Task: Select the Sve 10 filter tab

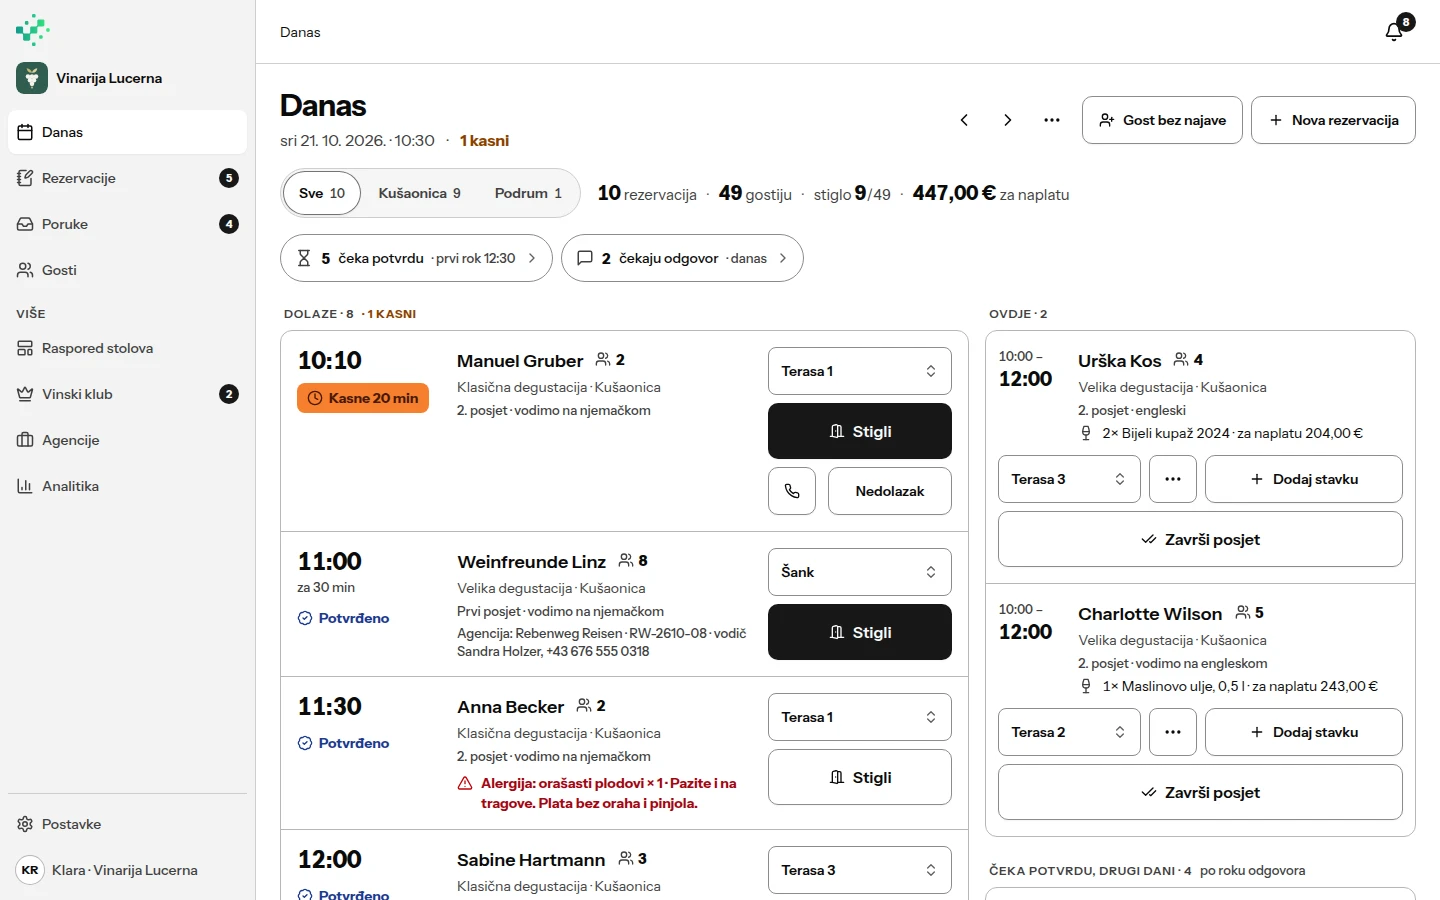Action: [x=322, y=193]
